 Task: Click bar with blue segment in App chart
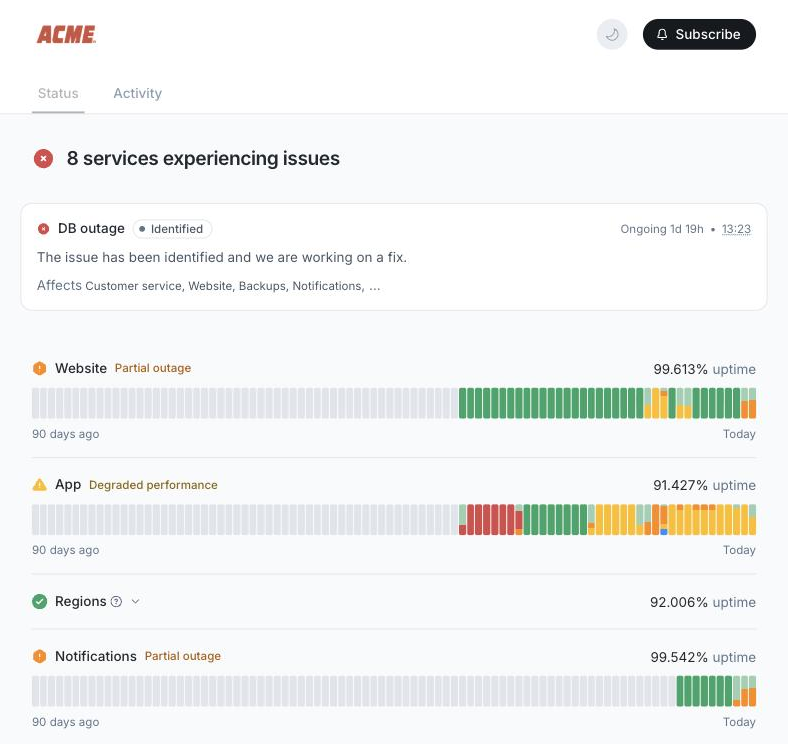point(663,520)
